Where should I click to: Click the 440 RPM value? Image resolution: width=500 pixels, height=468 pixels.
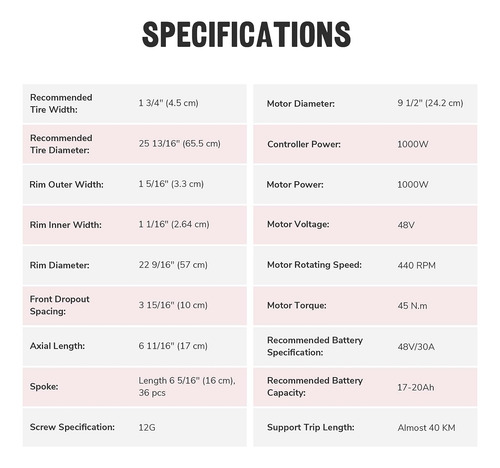(416, 266)
